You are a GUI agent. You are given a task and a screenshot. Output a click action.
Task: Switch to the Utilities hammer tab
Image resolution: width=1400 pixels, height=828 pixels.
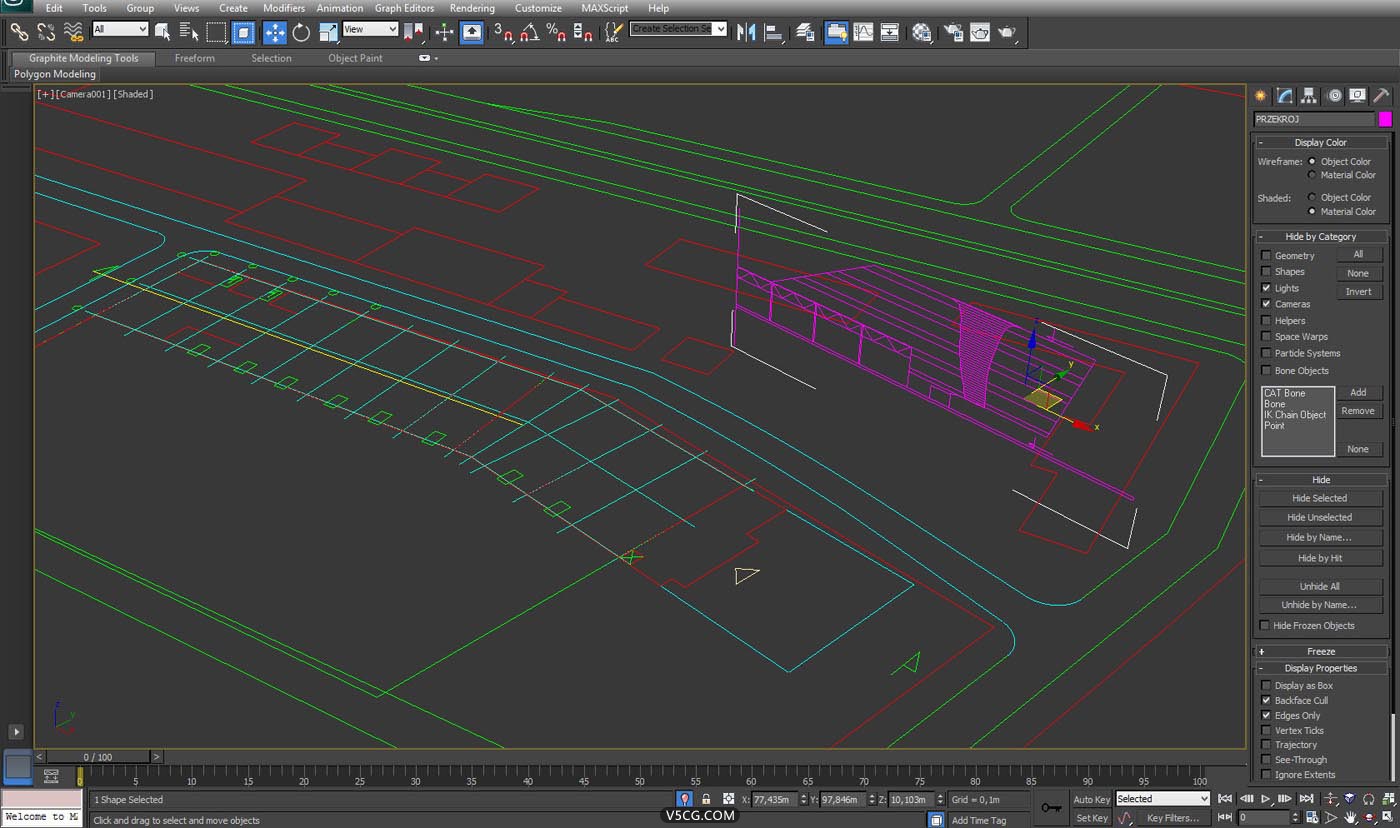pos(1381,96)
